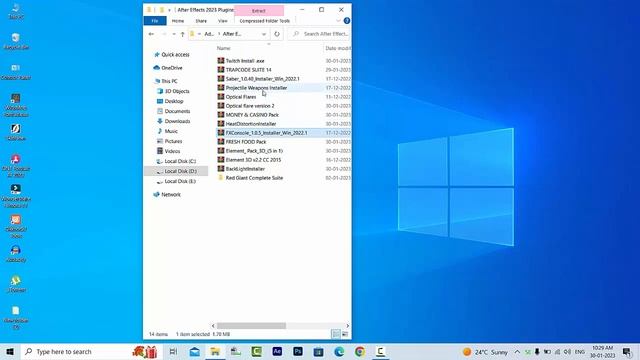
Task: Open the 3D Objects folder
Action: point(177,91)
